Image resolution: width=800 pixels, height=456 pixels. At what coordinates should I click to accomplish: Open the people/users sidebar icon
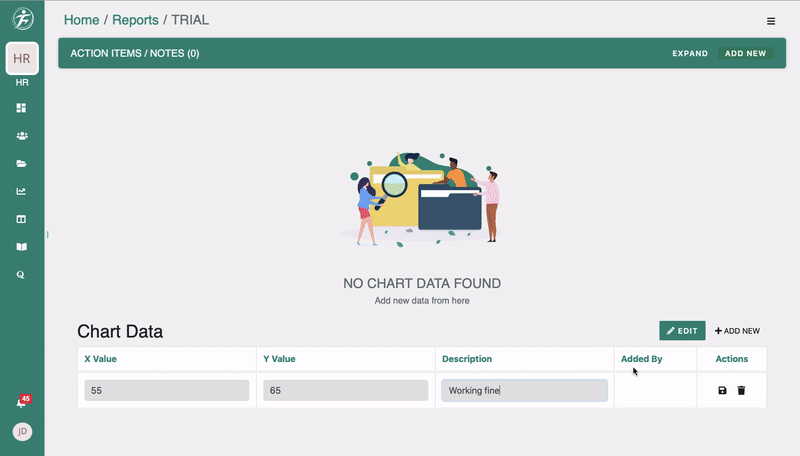pyautogui.click(x=22, y=135)
